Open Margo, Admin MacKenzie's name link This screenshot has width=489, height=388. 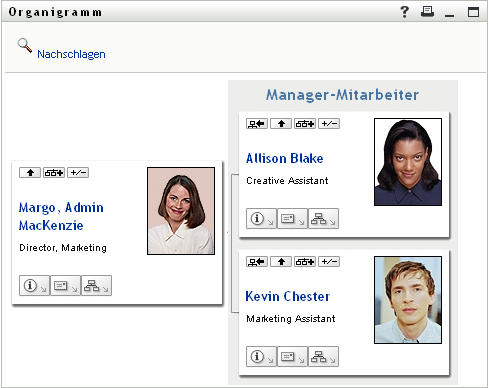coord(61,216)
